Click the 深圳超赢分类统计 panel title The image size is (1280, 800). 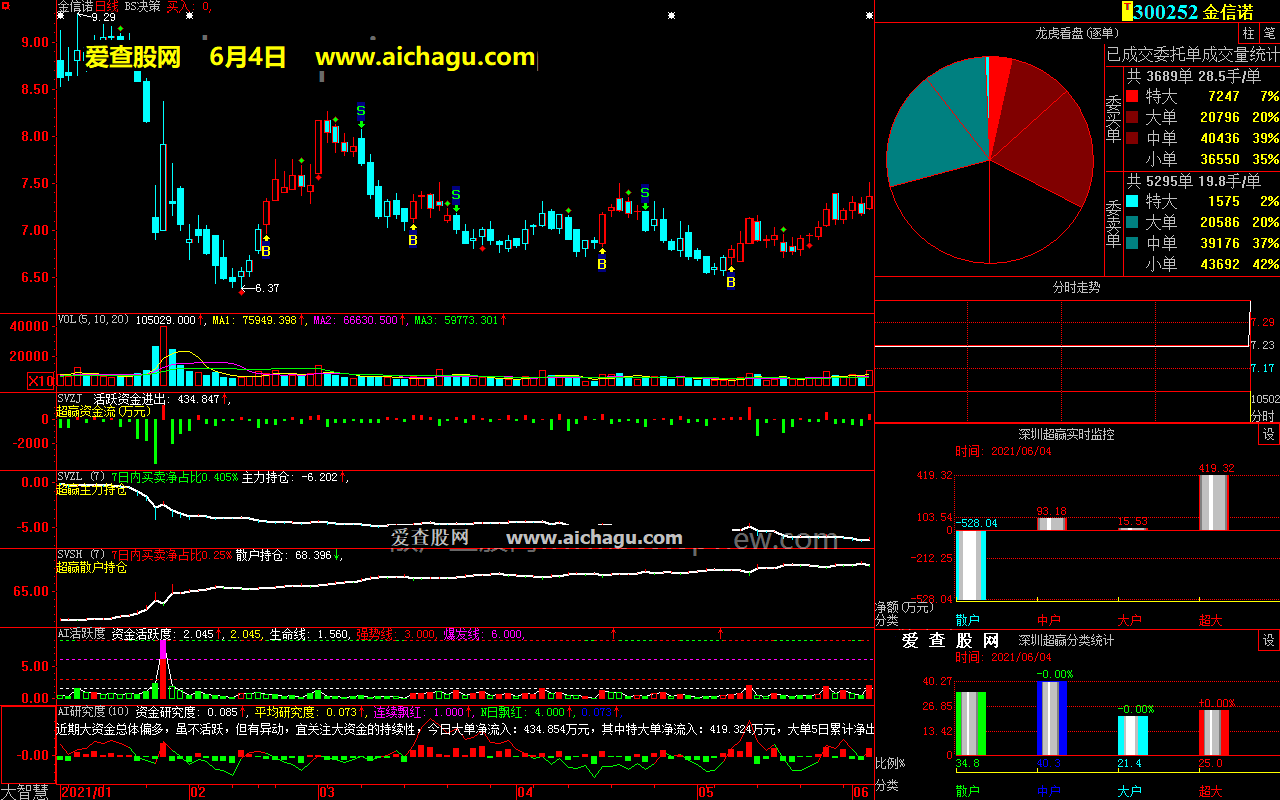pyautogui.click(x=1066, y=640)
